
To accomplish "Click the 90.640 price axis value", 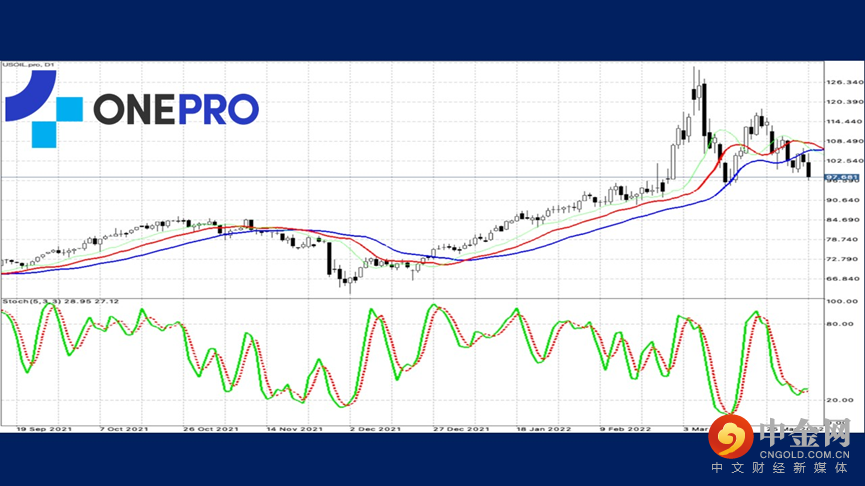I will pyautogui.click(x=844, y=200).
